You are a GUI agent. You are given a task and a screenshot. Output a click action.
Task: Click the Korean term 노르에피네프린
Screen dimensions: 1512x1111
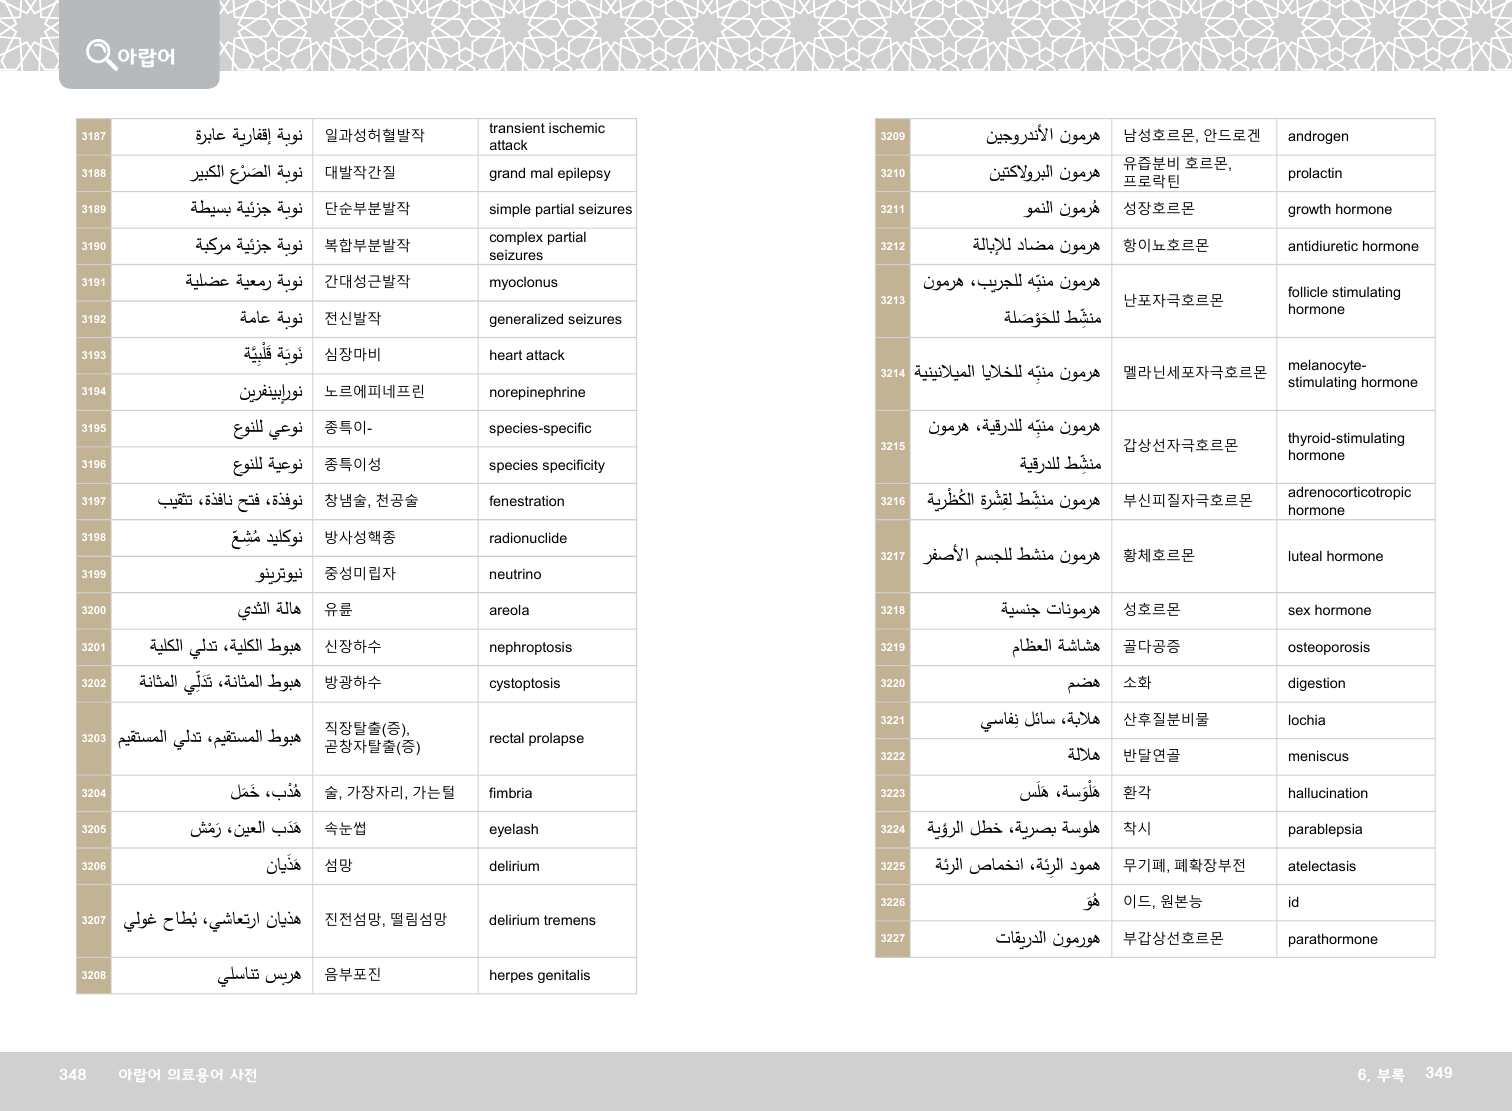coord(374,392)
